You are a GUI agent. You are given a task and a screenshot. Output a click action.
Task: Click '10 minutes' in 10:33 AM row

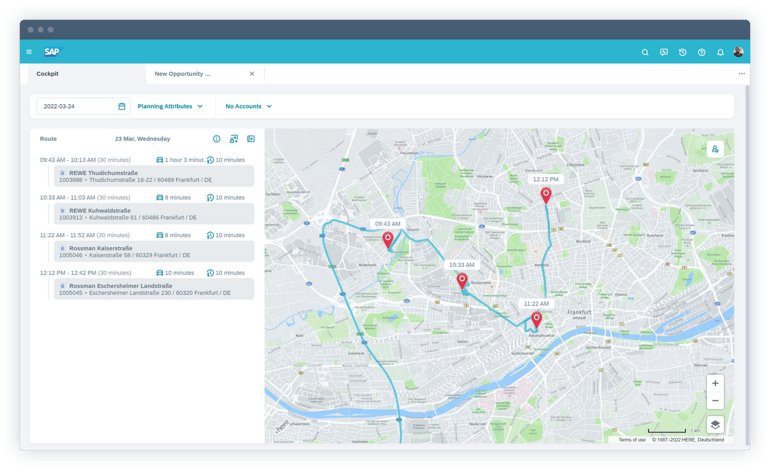230,197
